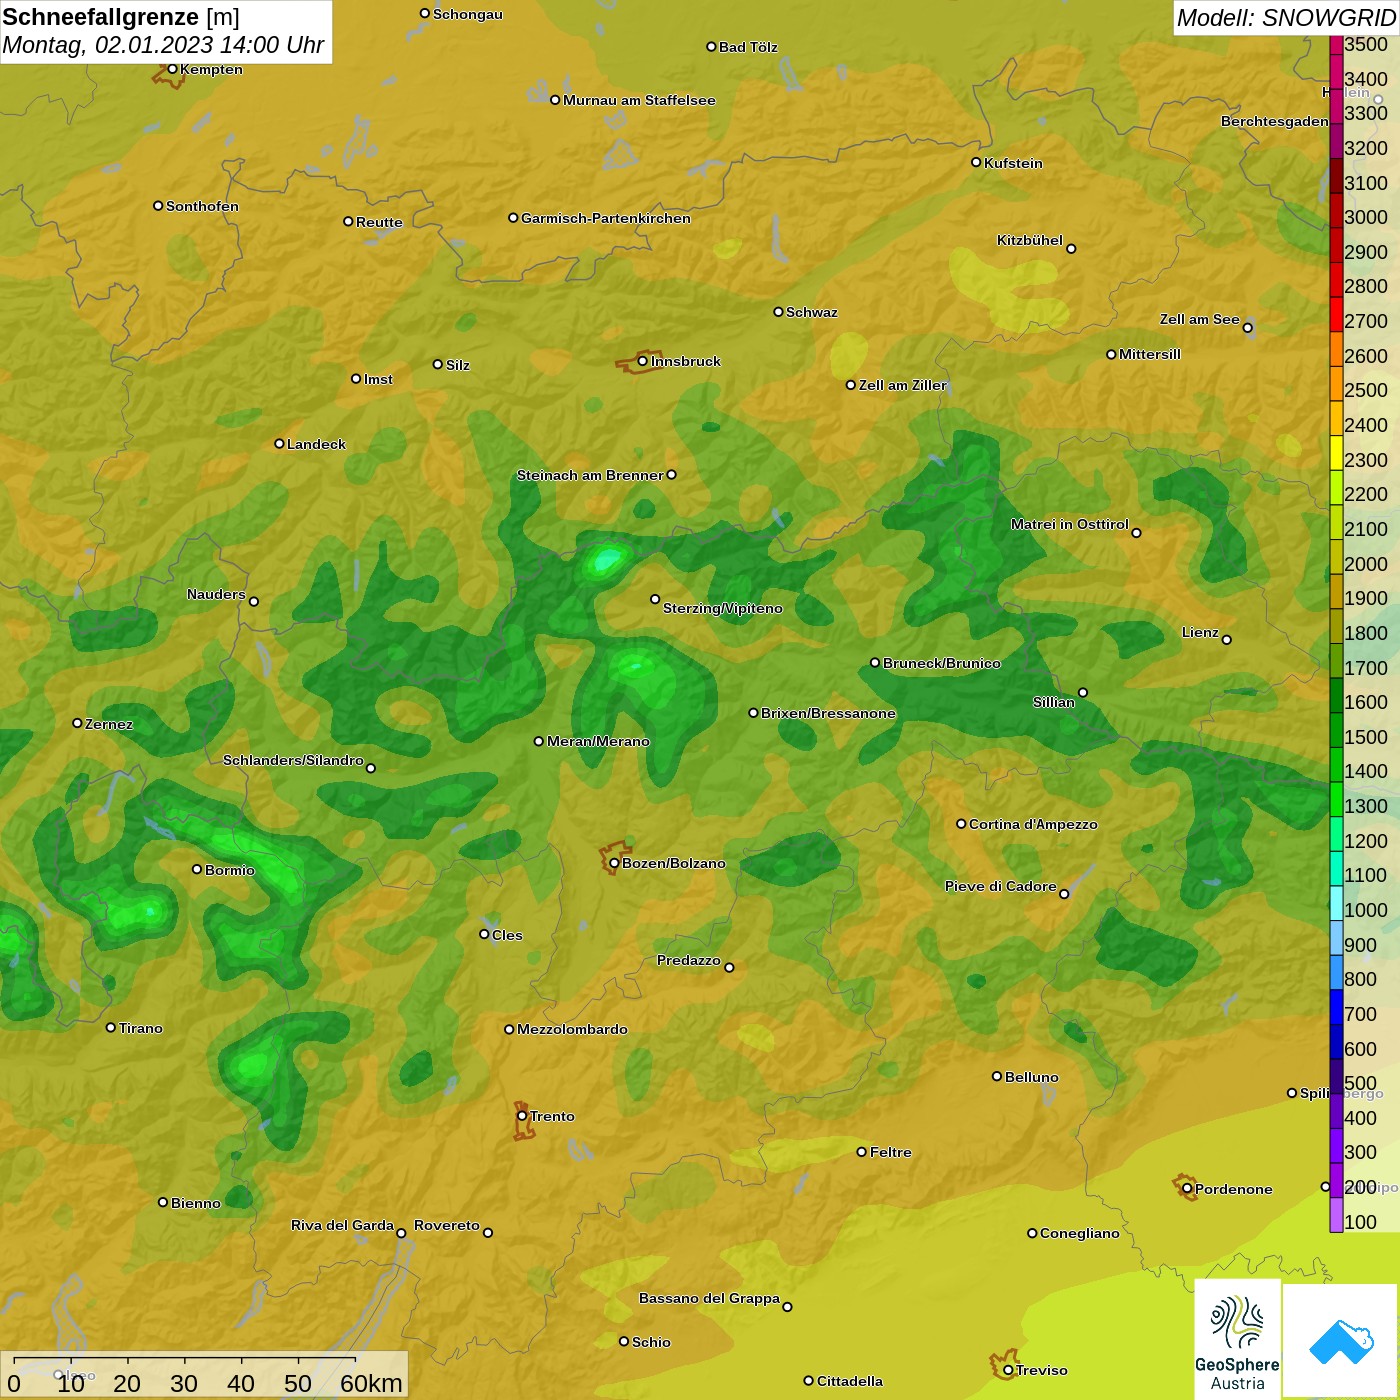1400x1400 pixels.
Task: Click the Schneefallgrenze [m] title
Action: point(121,17)
